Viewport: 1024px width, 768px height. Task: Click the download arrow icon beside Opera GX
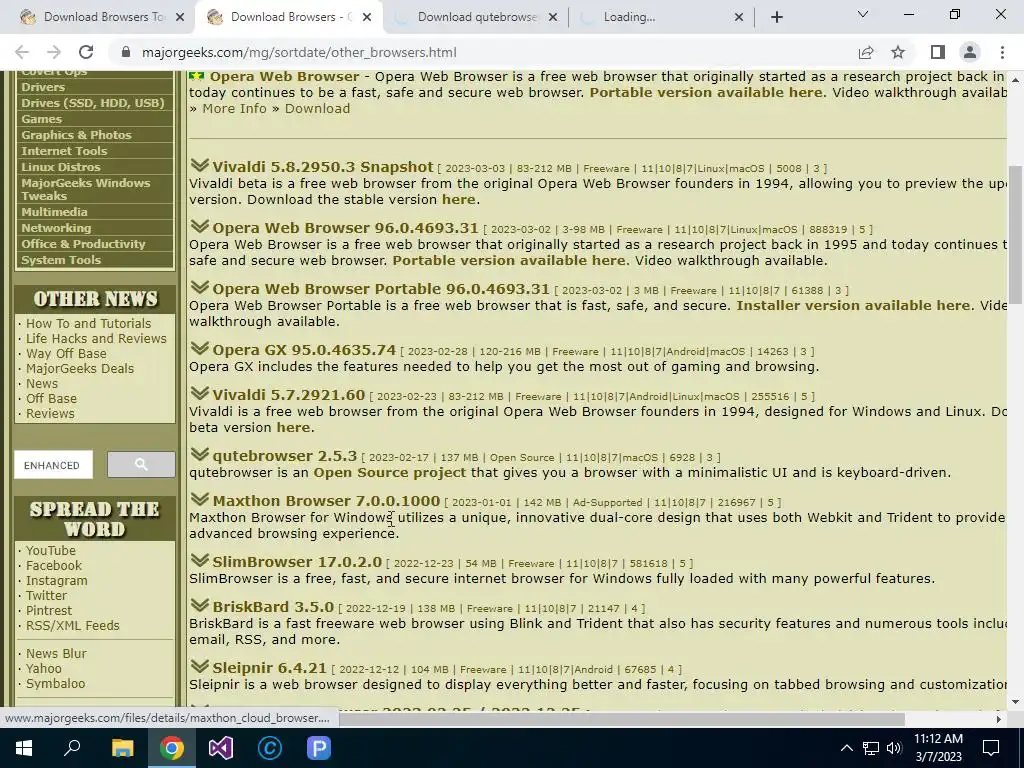pyautogui.click(x=199, y=348)
